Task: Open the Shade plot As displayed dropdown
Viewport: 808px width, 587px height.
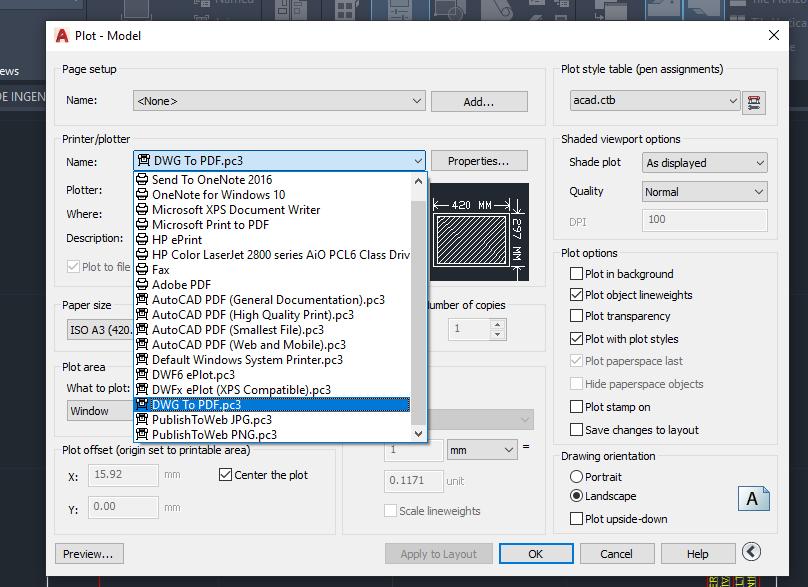Action: tap(704, 163)
